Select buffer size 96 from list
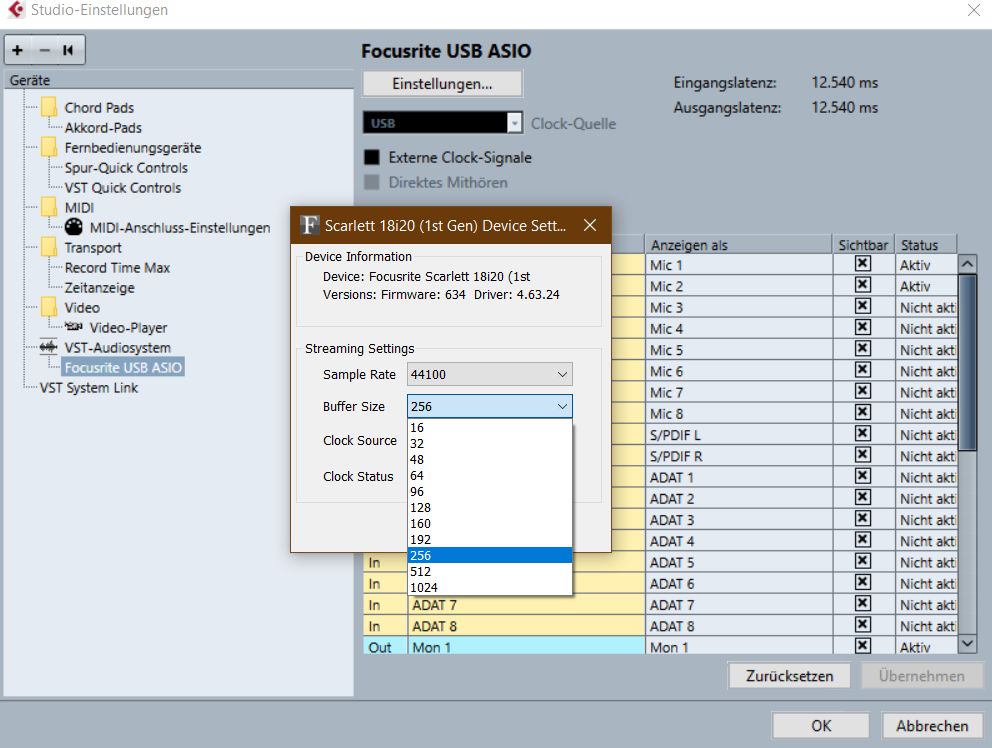992x748 pixels. pyautogui.click(x=490, y=491)
